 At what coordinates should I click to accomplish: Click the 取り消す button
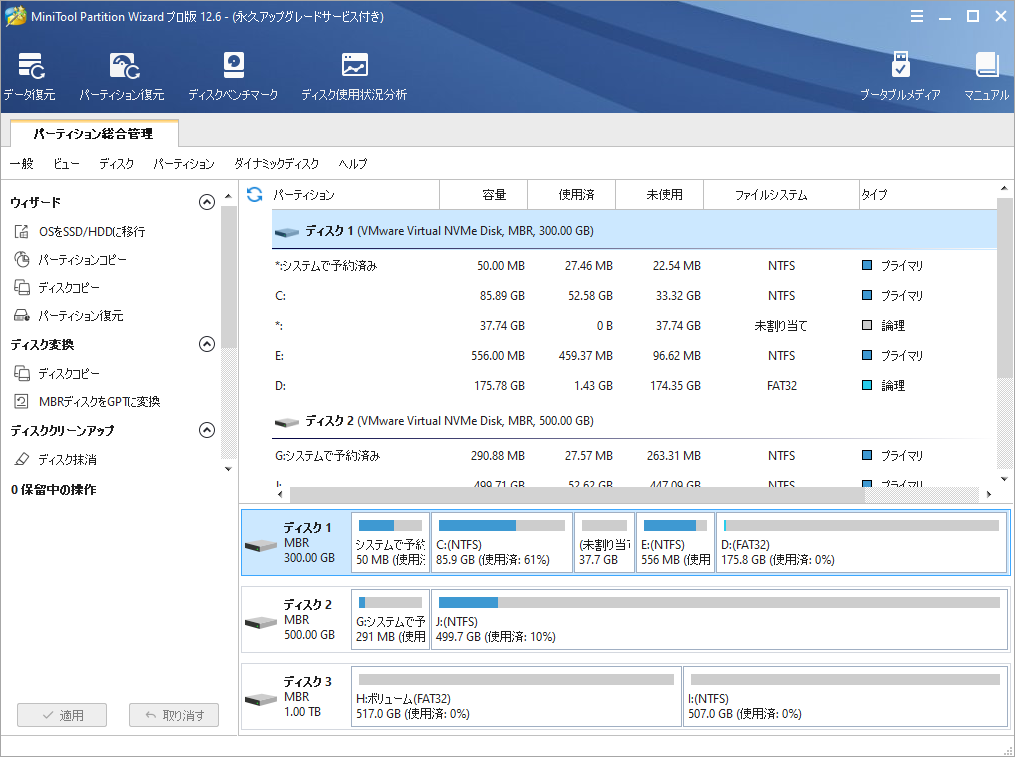click(174, 715)
